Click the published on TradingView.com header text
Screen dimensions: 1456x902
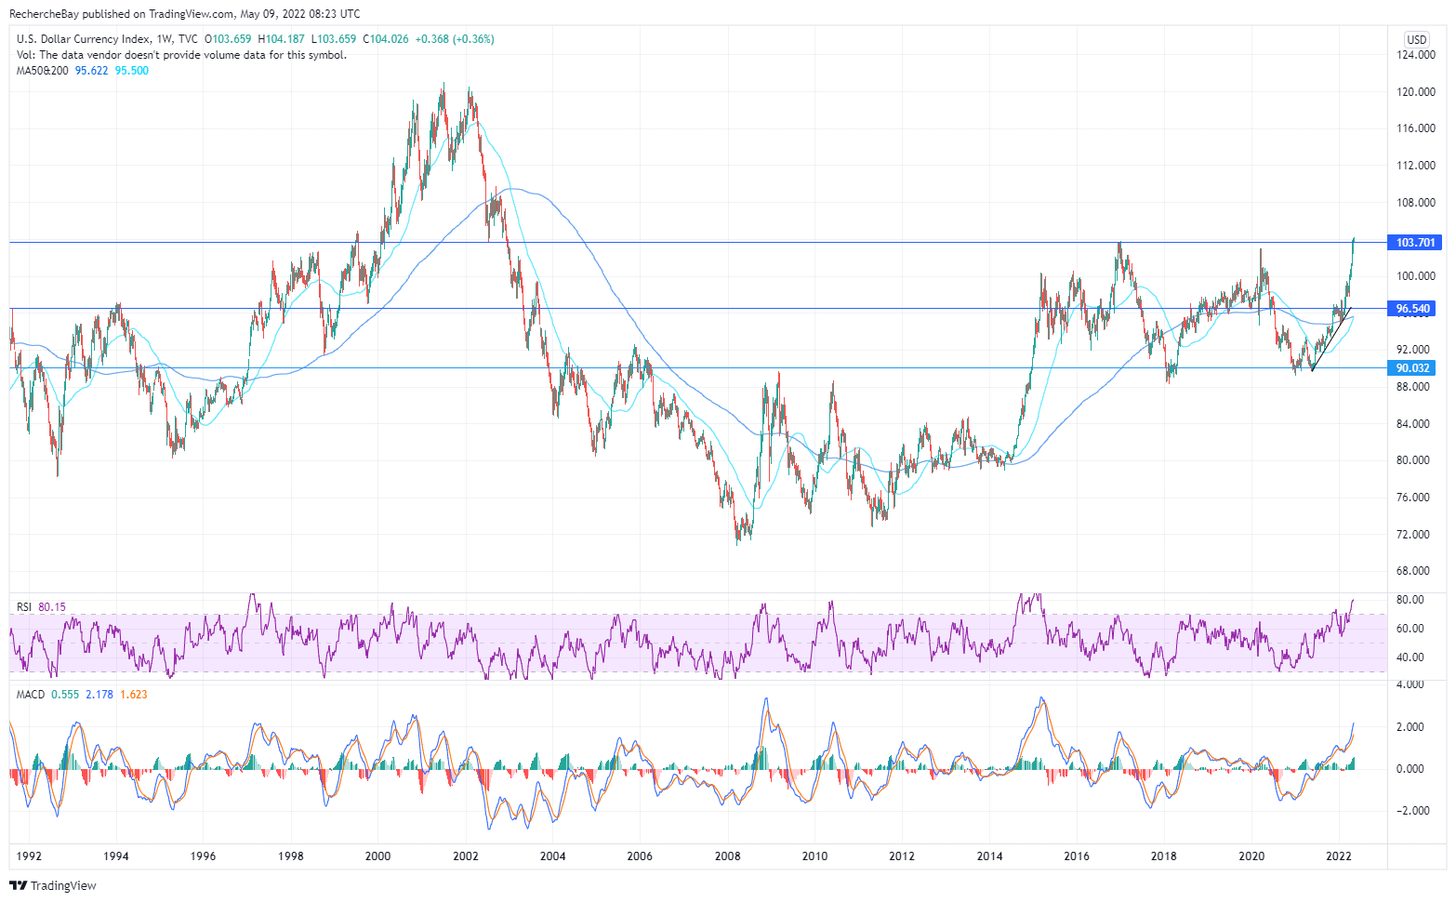point(184,14)
